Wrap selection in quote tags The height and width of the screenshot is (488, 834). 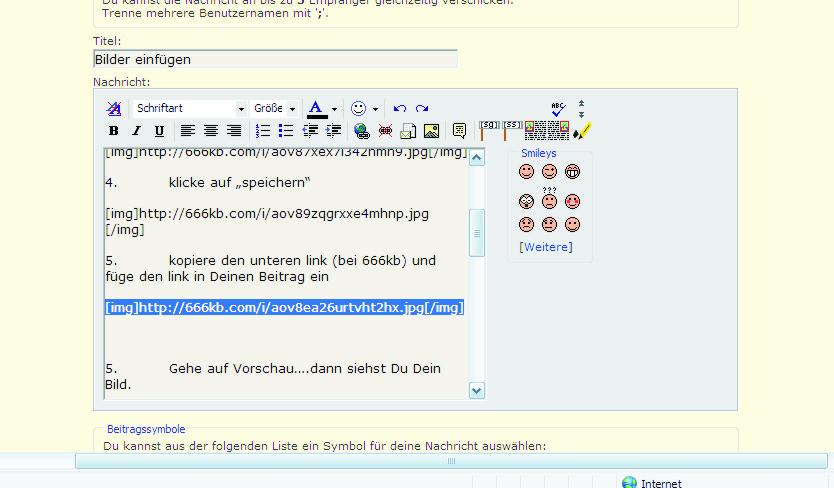click(x=460, y=131)
